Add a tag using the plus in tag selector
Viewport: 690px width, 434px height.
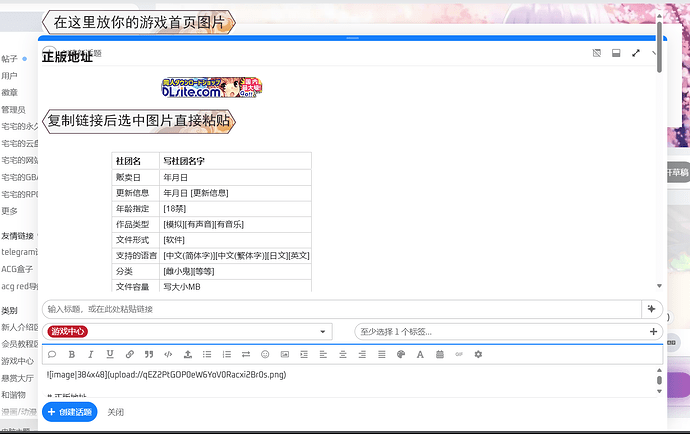[x=653, y=331]
